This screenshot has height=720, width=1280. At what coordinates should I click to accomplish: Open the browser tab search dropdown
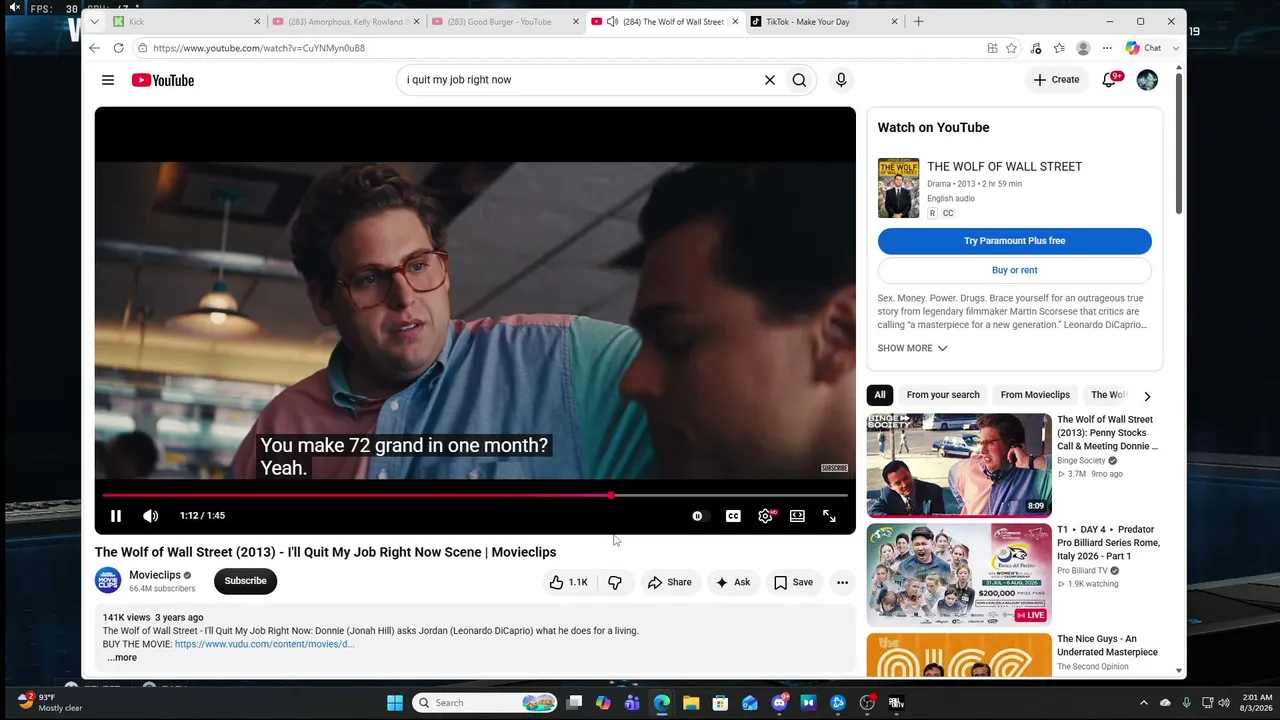tap(94, 21)
